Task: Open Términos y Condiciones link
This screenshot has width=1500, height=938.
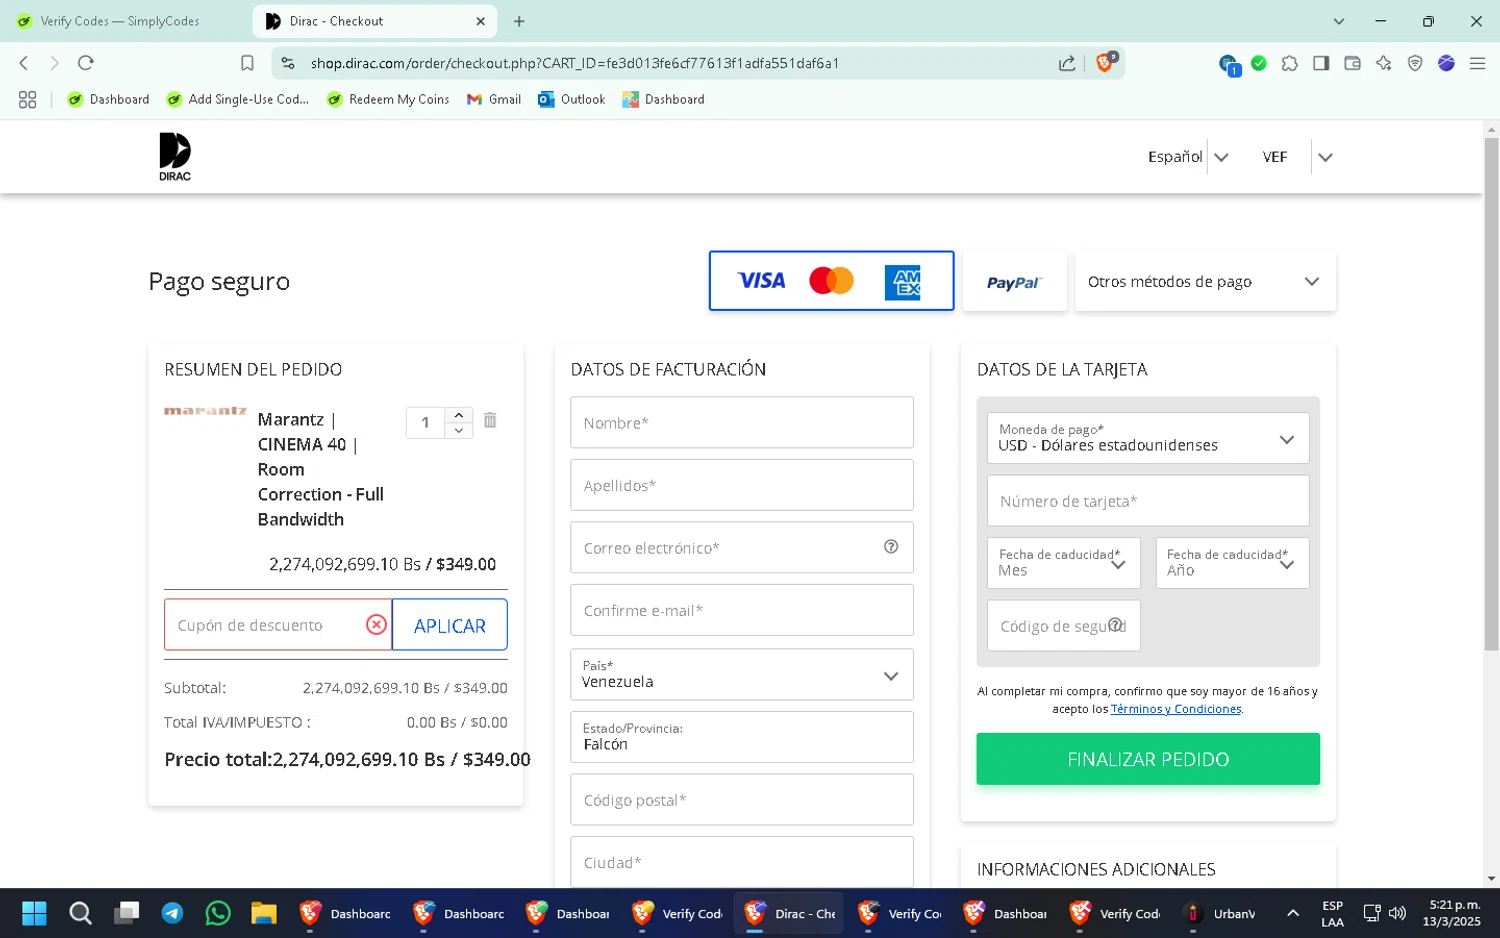Action: coord(1176,709)
